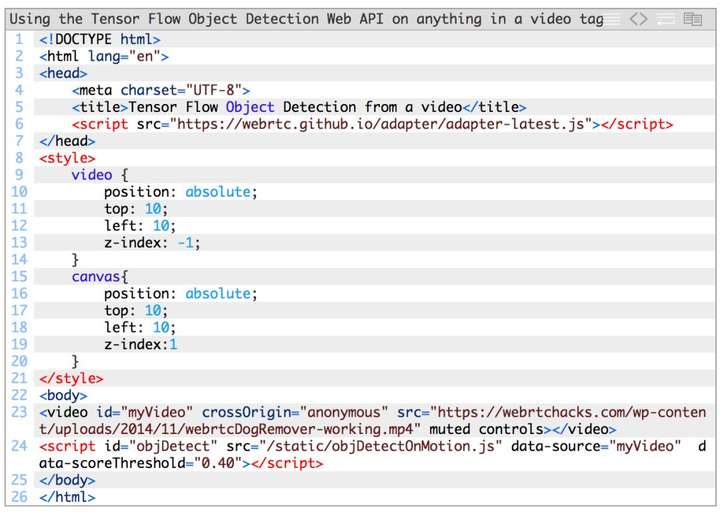This screenshot has height=512, width=720.
Task: Click the opening style tag
Action: click(x=68, y=158)
